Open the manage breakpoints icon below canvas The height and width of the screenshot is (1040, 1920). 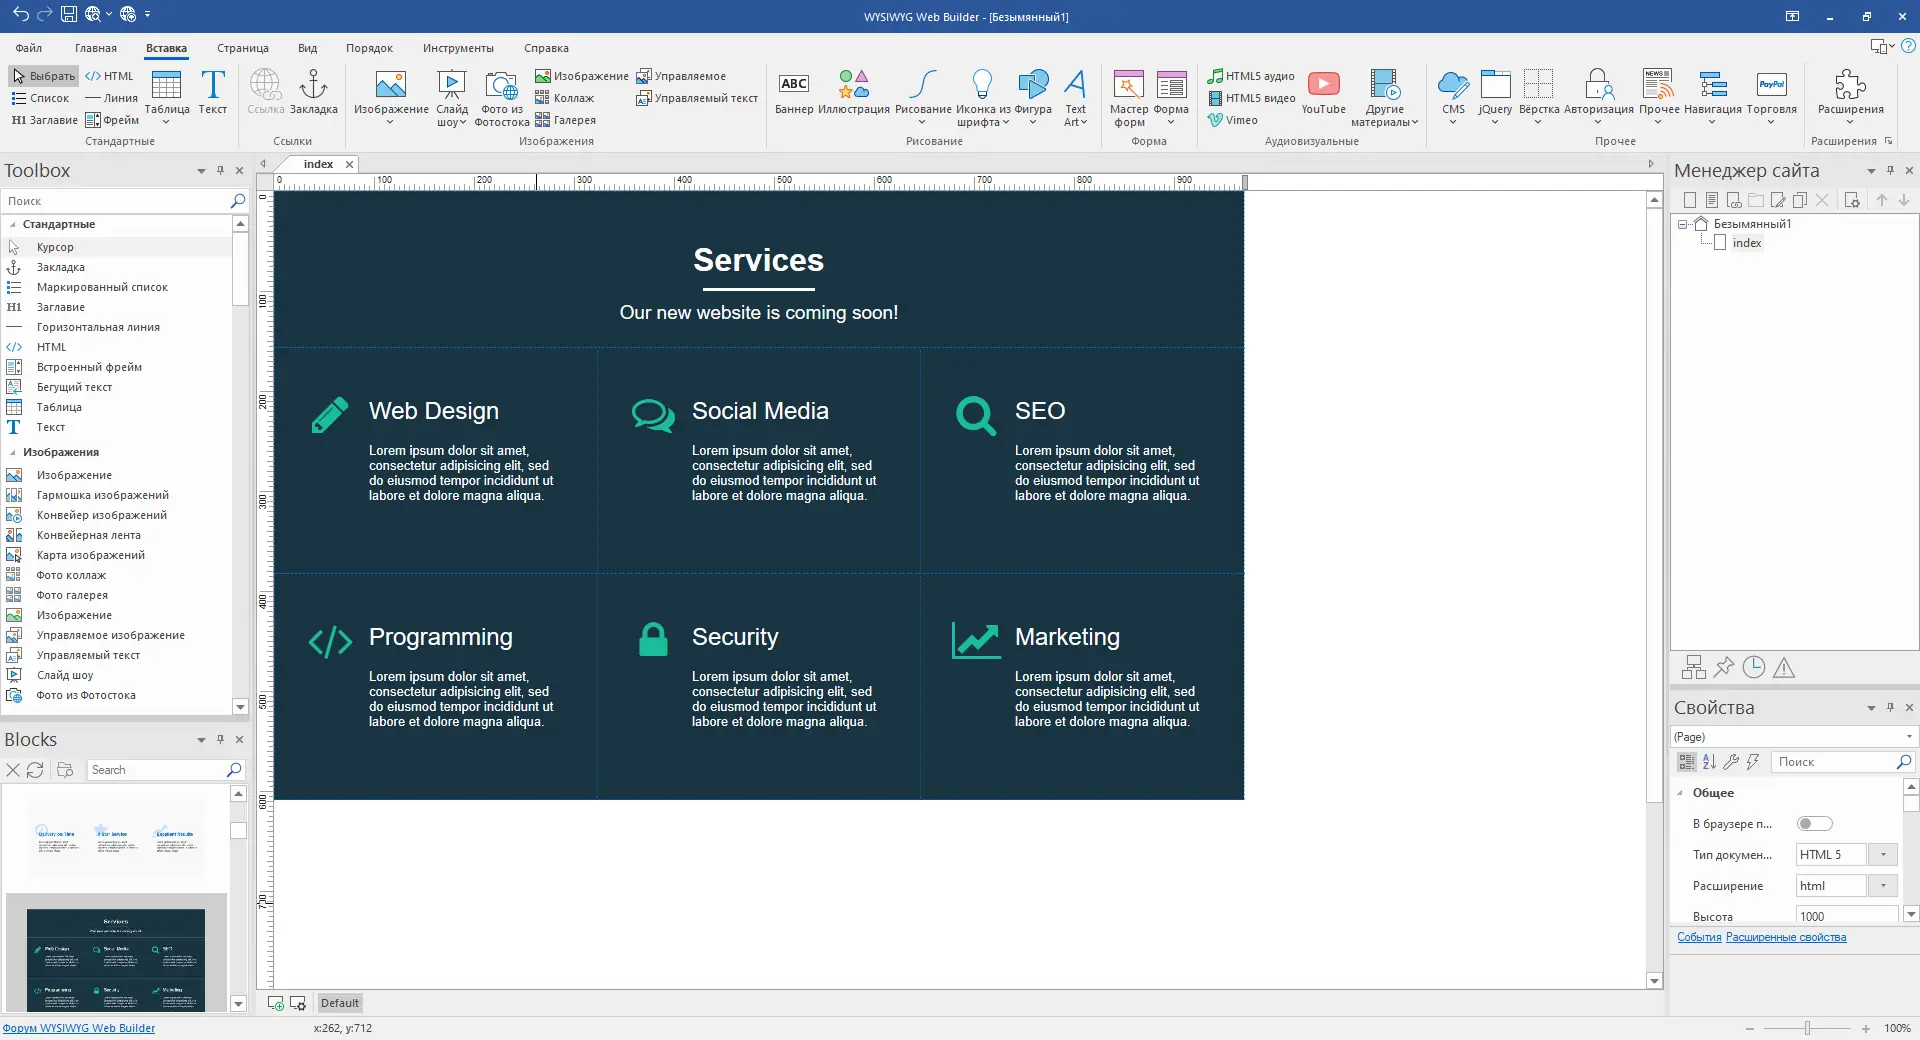tap(297, 1003)
